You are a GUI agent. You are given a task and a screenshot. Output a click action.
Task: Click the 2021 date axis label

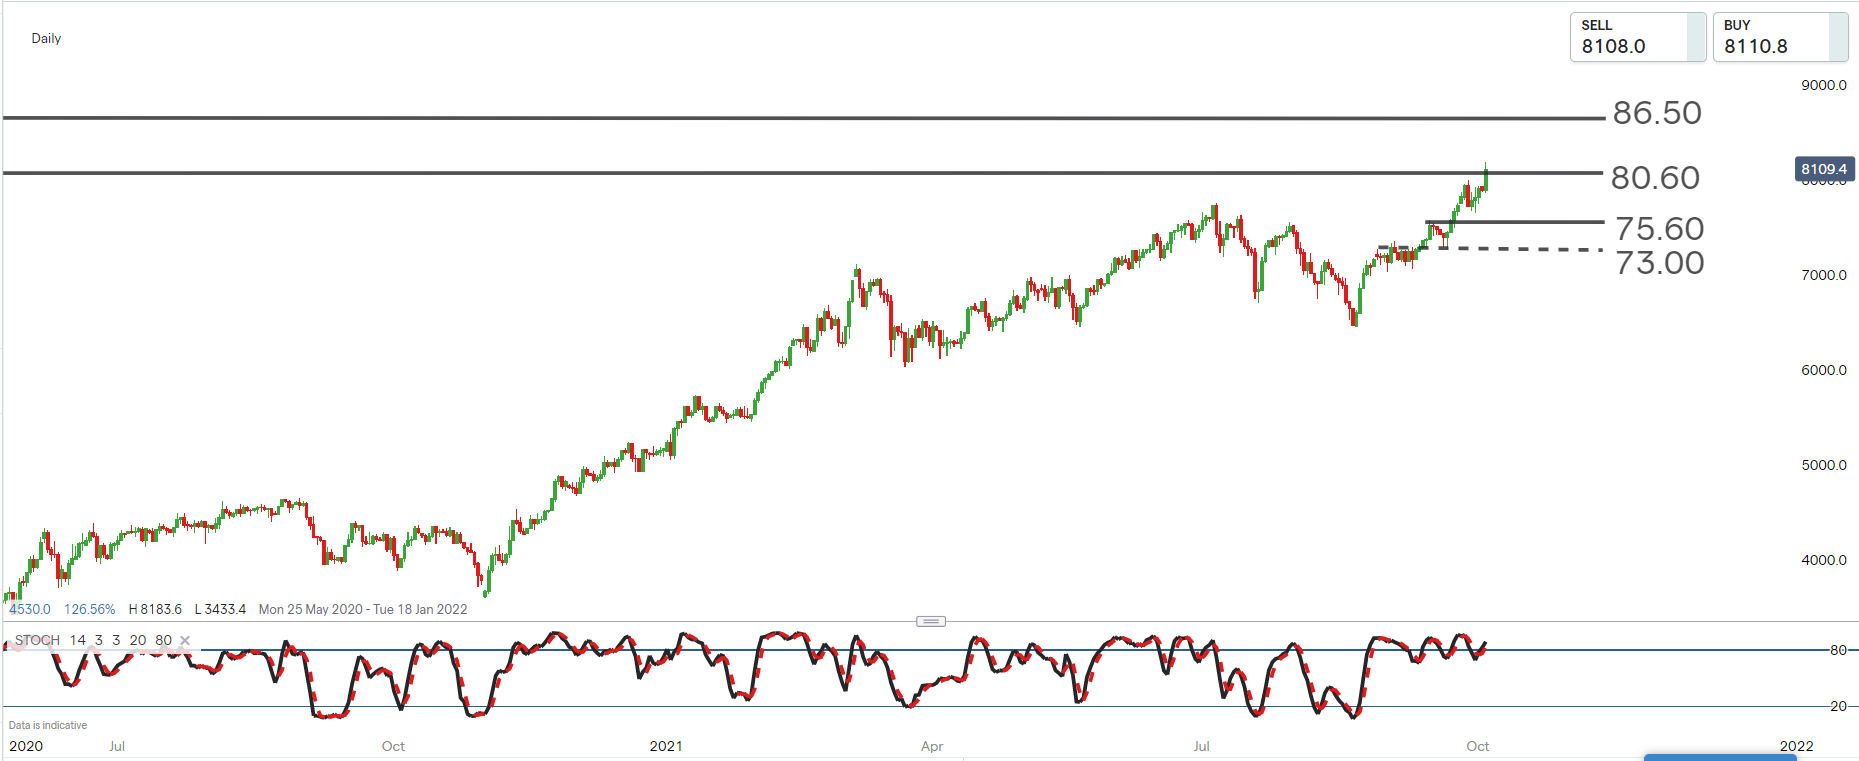point(666,746)
